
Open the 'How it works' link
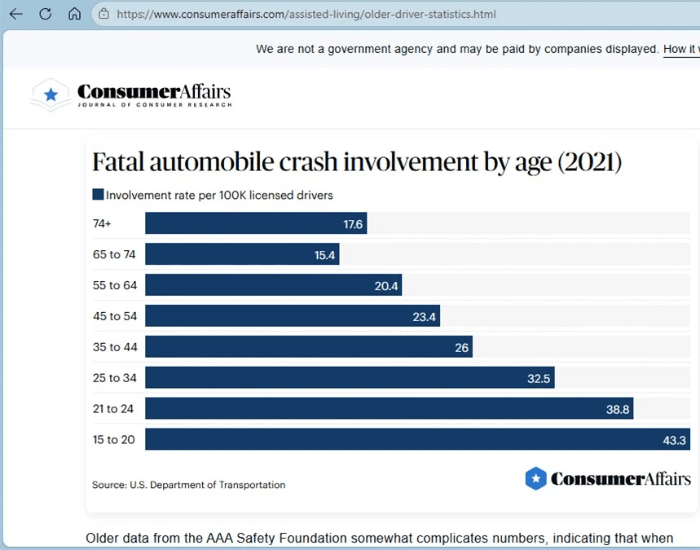pos(681,50)
